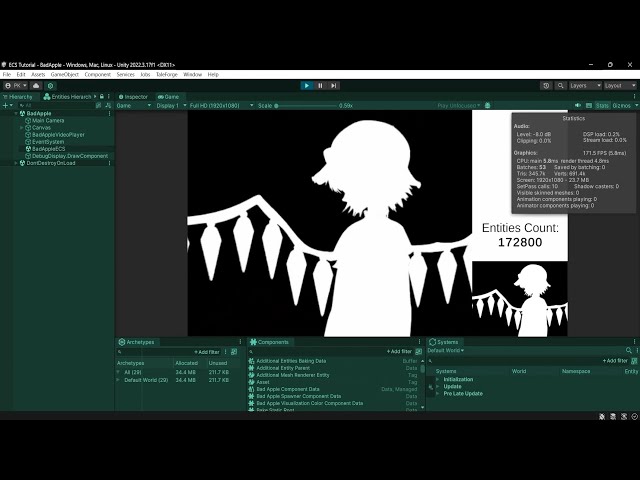
Task: Expand the All (29) archetypes row
Action: (118, 372)
